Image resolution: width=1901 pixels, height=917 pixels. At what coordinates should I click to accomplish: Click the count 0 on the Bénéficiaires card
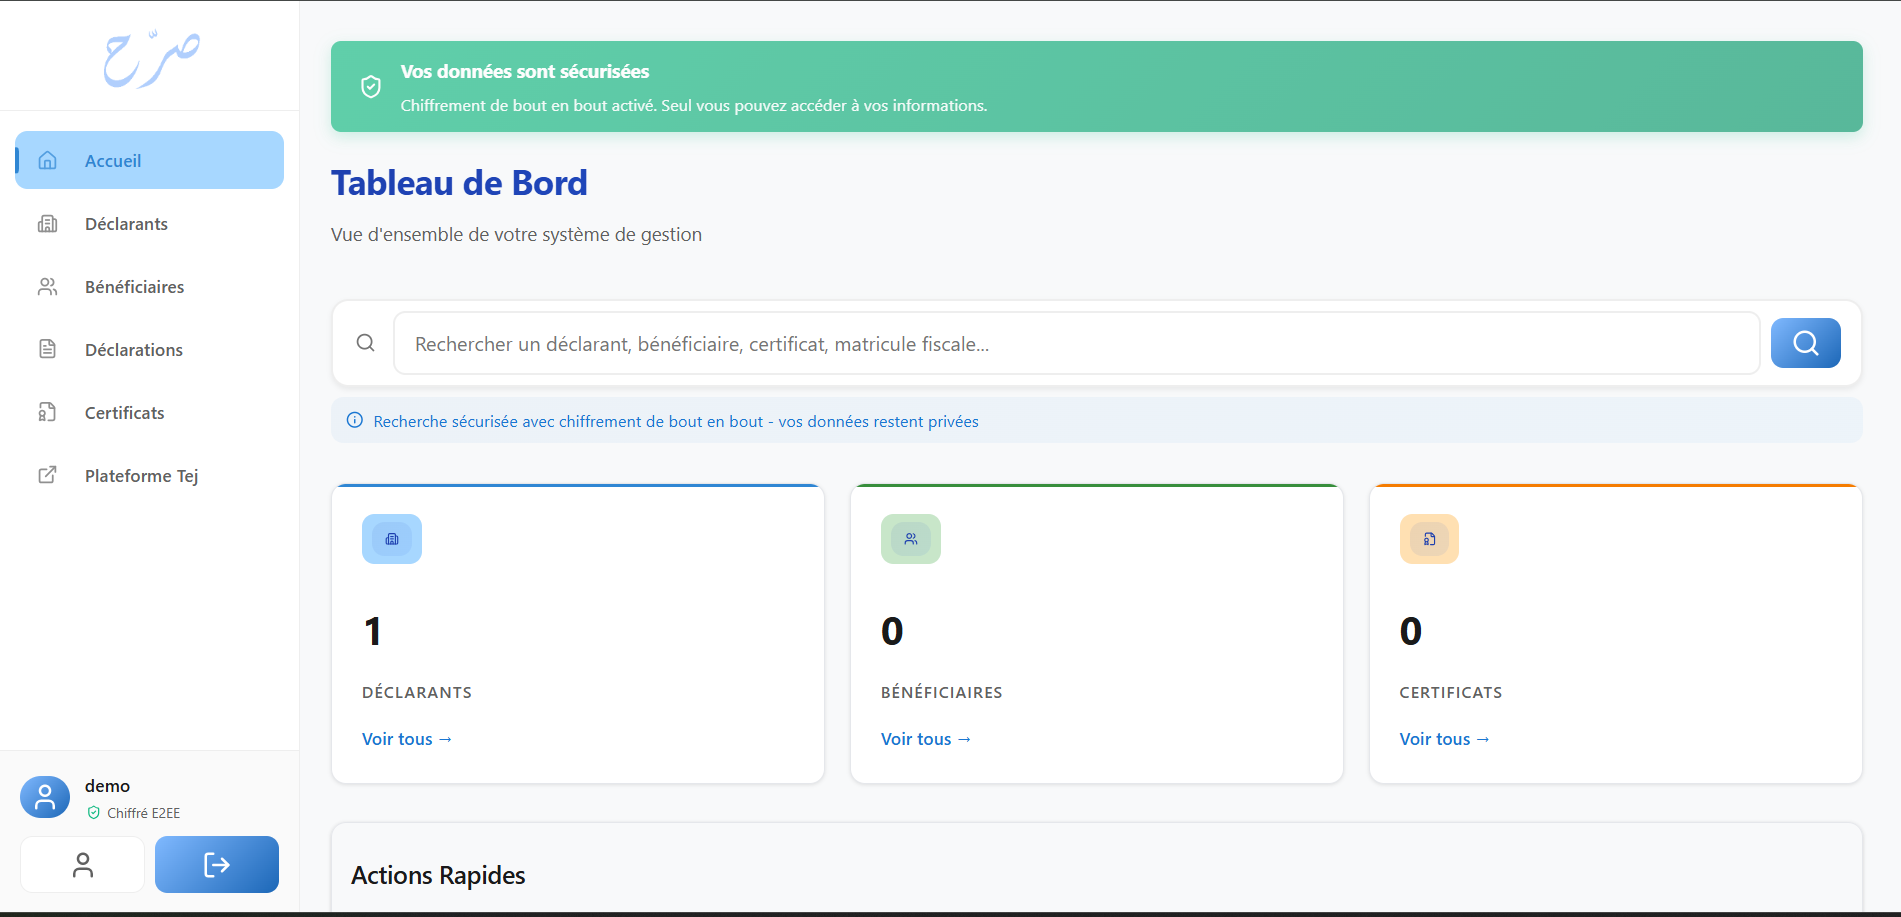coord(892,631)
